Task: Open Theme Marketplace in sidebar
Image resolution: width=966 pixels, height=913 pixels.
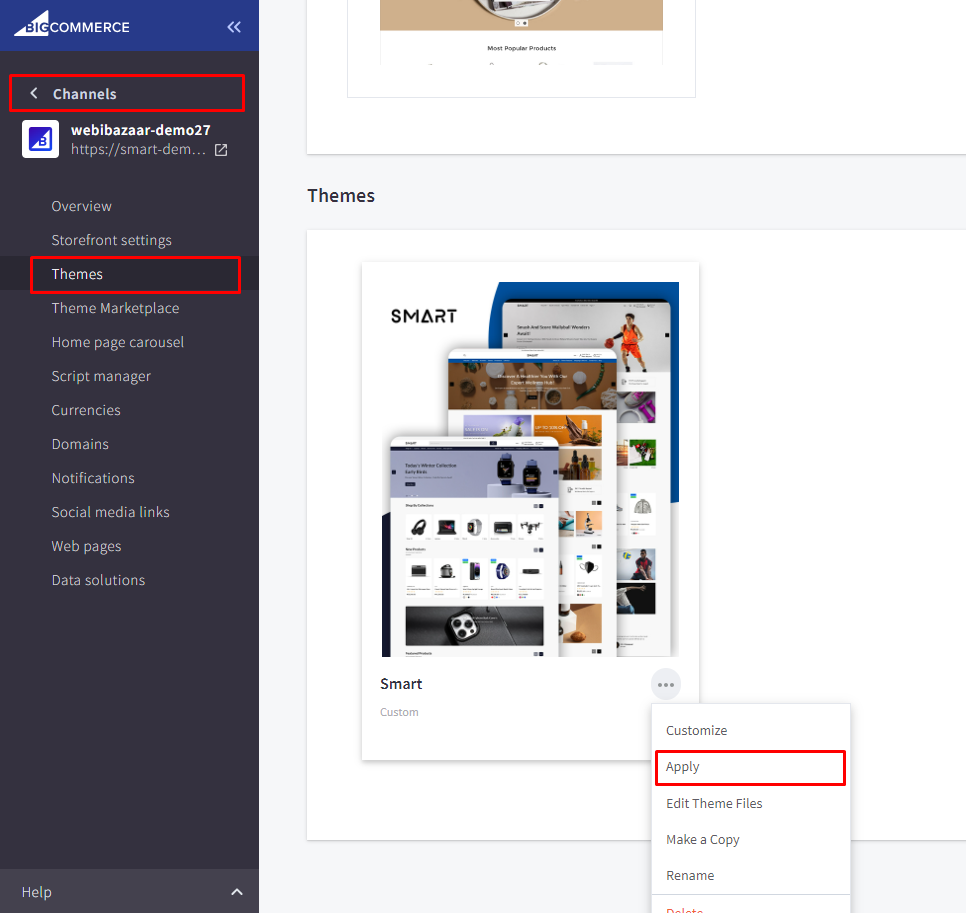Action: click(x=115, y=308)
